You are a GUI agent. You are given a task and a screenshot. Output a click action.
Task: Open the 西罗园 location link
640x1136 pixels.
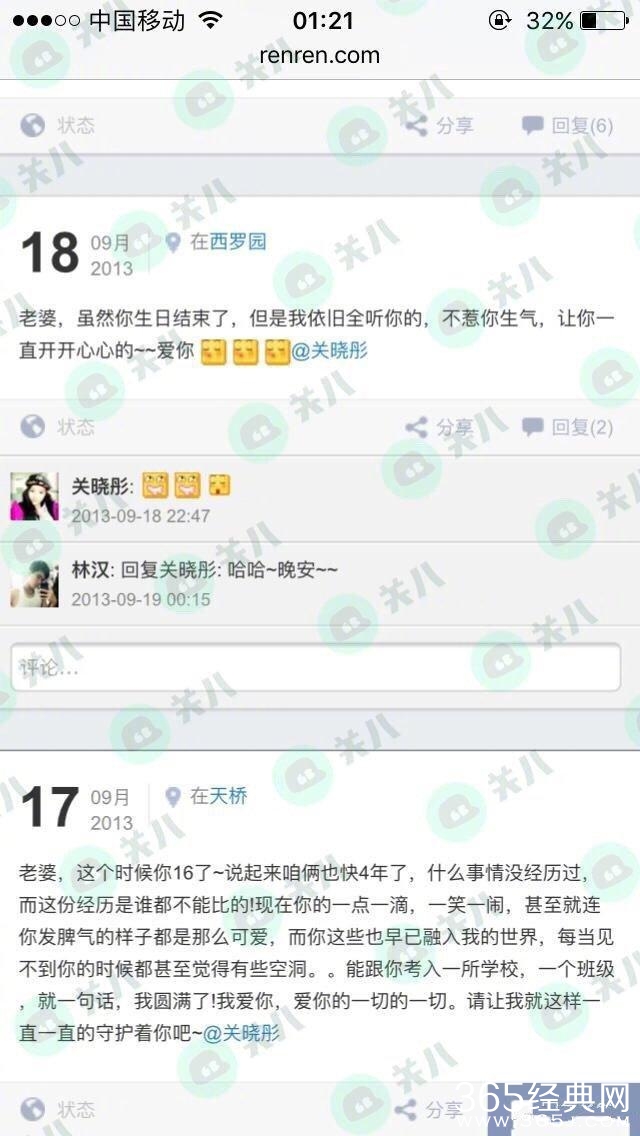[x=238, y=242]
